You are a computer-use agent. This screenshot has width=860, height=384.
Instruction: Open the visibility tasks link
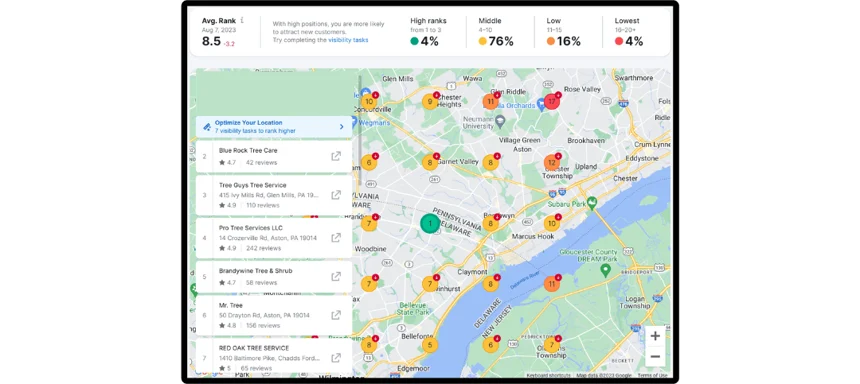click(348, 40)
